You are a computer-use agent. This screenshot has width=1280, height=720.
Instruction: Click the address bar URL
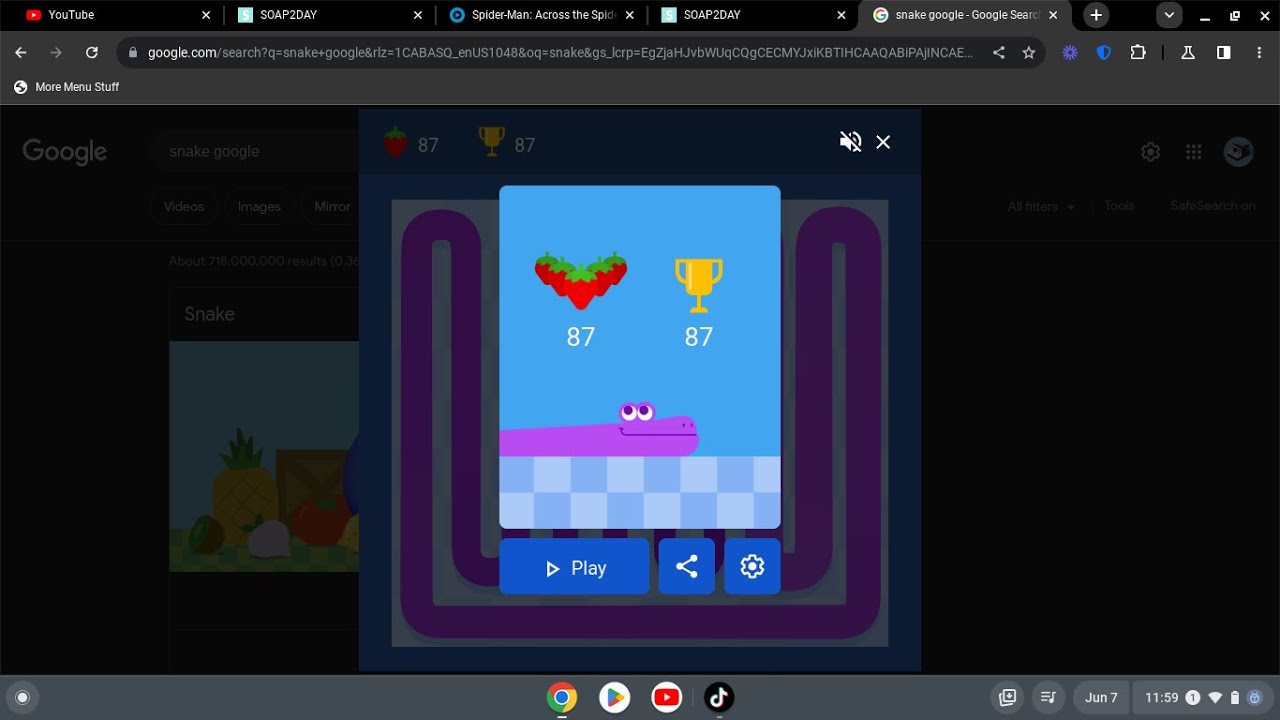click(x=560, y=53)
